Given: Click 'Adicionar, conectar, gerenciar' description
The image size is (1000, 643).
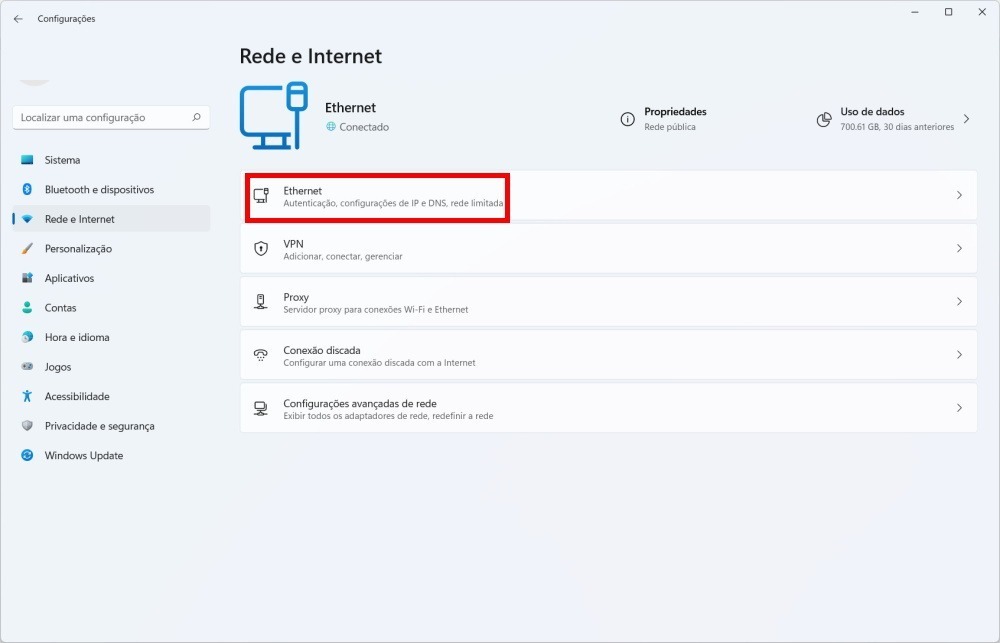Looking at the screenshot, I should click(342, 256).
